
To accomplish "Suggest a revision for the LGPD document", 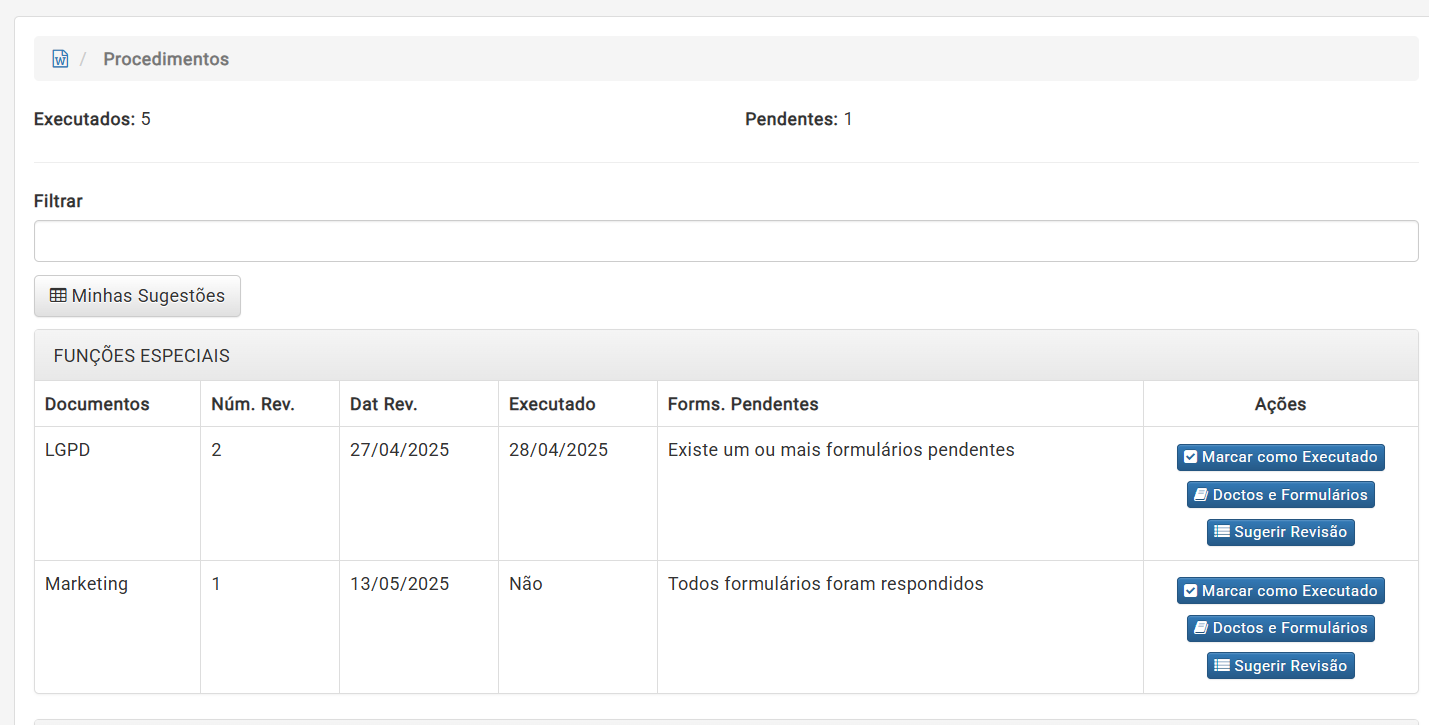I will tap(1280, 531).
